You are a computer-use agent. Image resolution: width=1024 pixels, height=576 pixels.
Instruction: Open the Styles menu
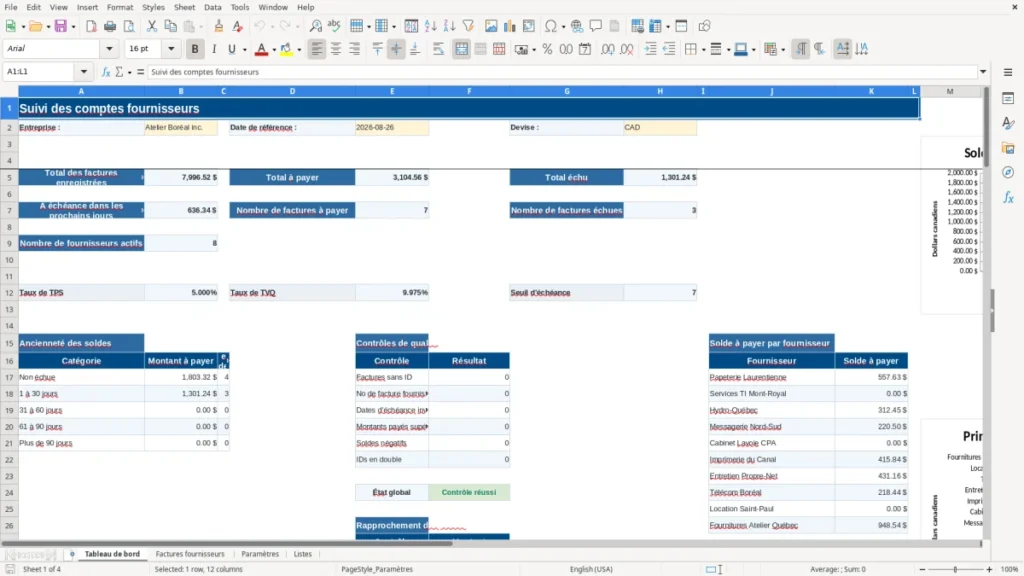tap(153, 7)
